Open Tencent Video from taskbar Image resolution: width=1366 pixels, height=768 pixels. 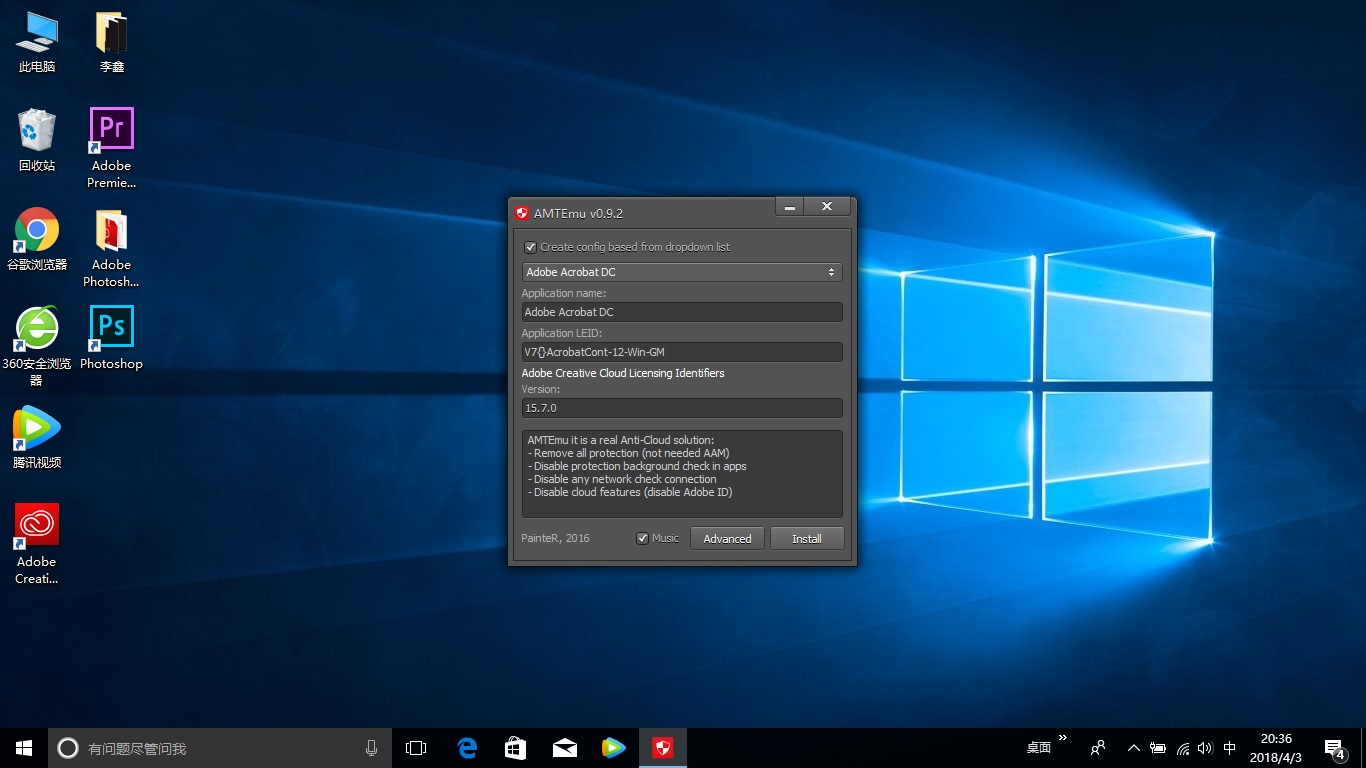click(x=613, y=748)
